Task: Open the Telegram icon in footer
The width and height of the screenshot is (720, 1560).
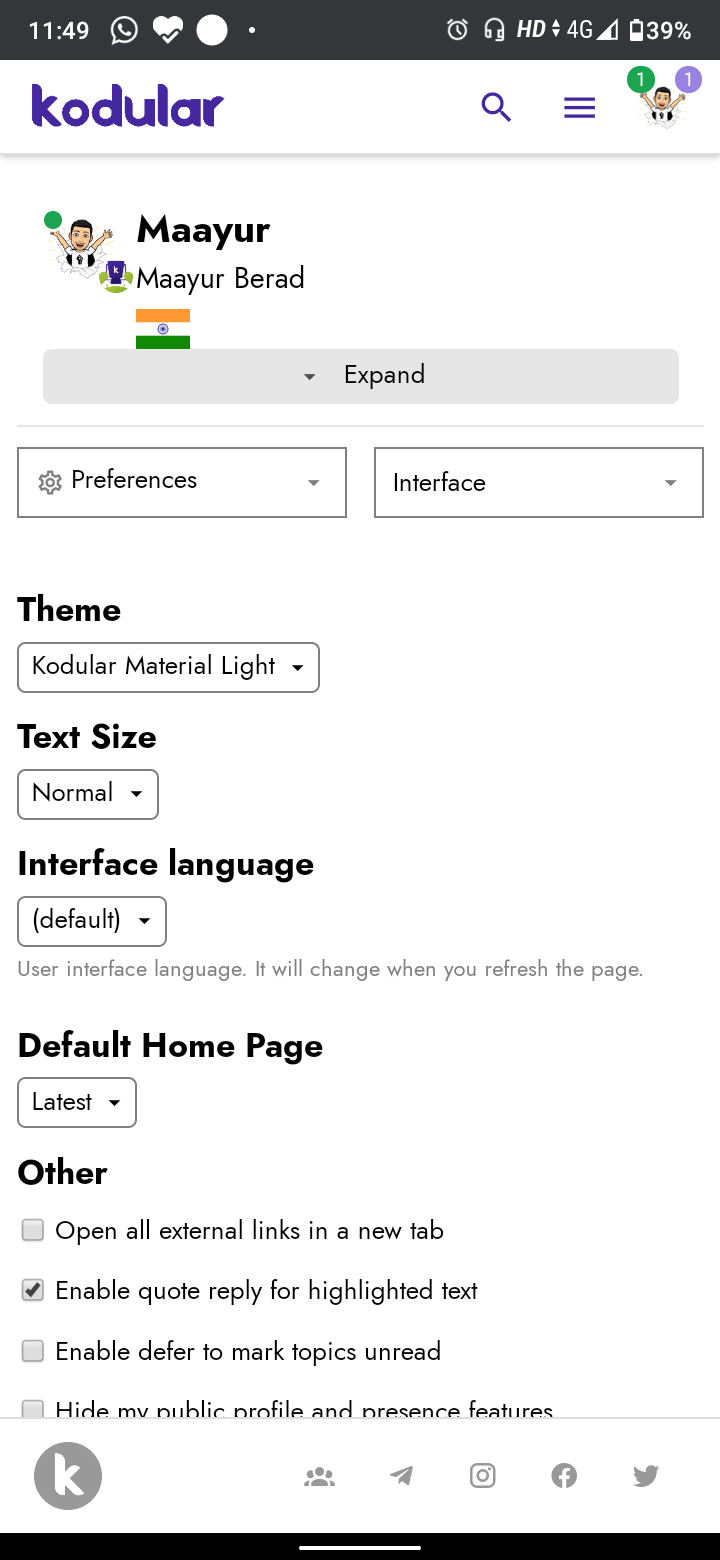Action: (x=401, y=1475)
